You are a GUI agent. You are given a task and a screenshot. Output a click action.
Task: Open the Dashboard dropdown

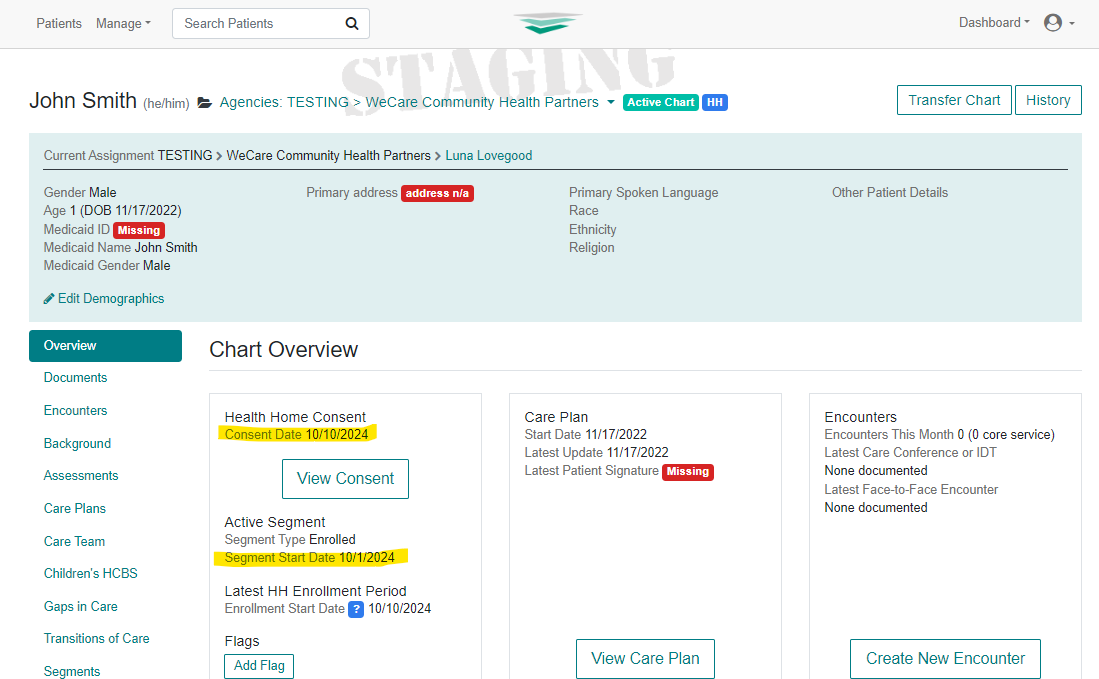pos(994,22)
